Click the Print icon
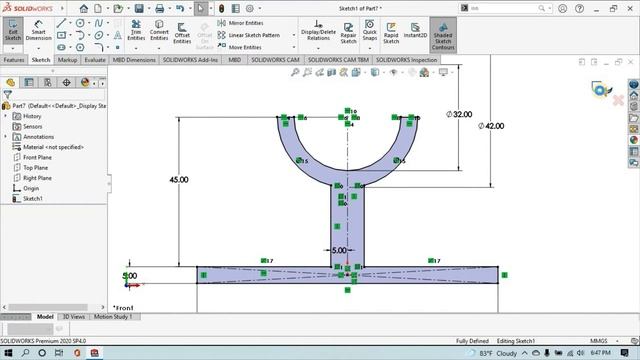 click(x=160, y=9)
